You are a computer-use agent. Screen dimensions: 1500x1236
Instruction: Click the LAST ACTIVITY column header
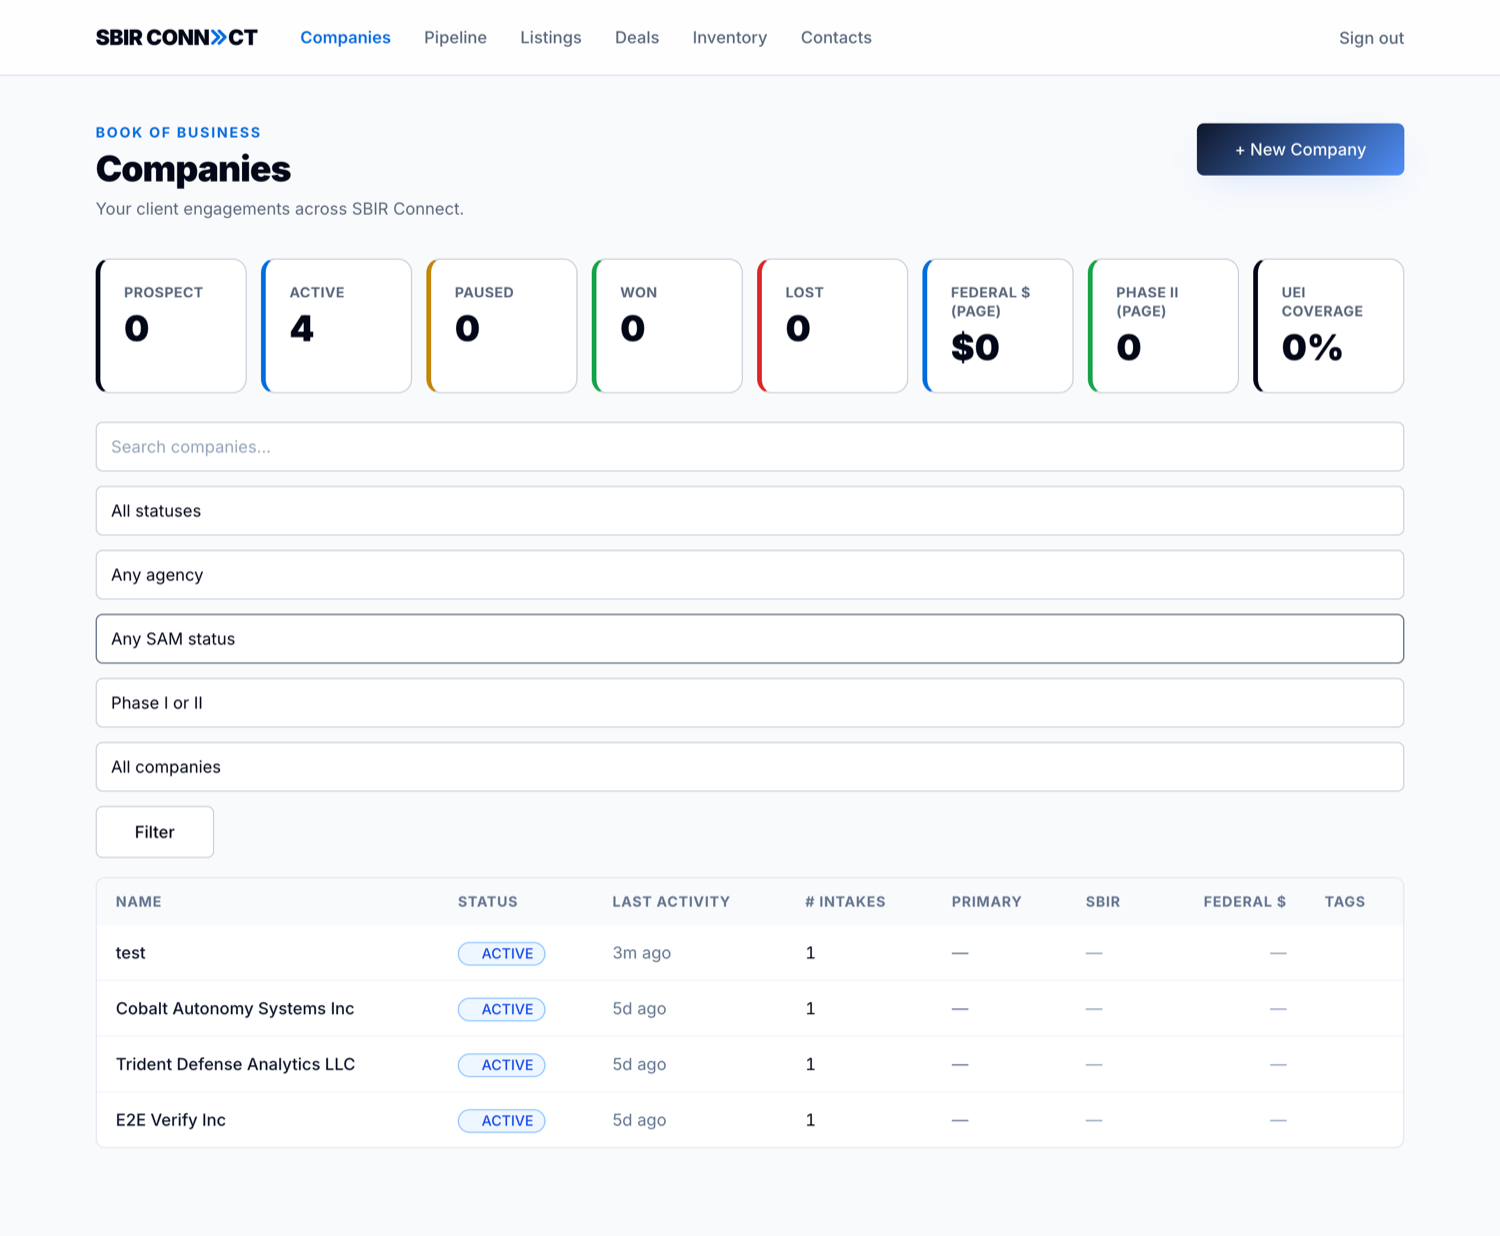tap(671, 901)
